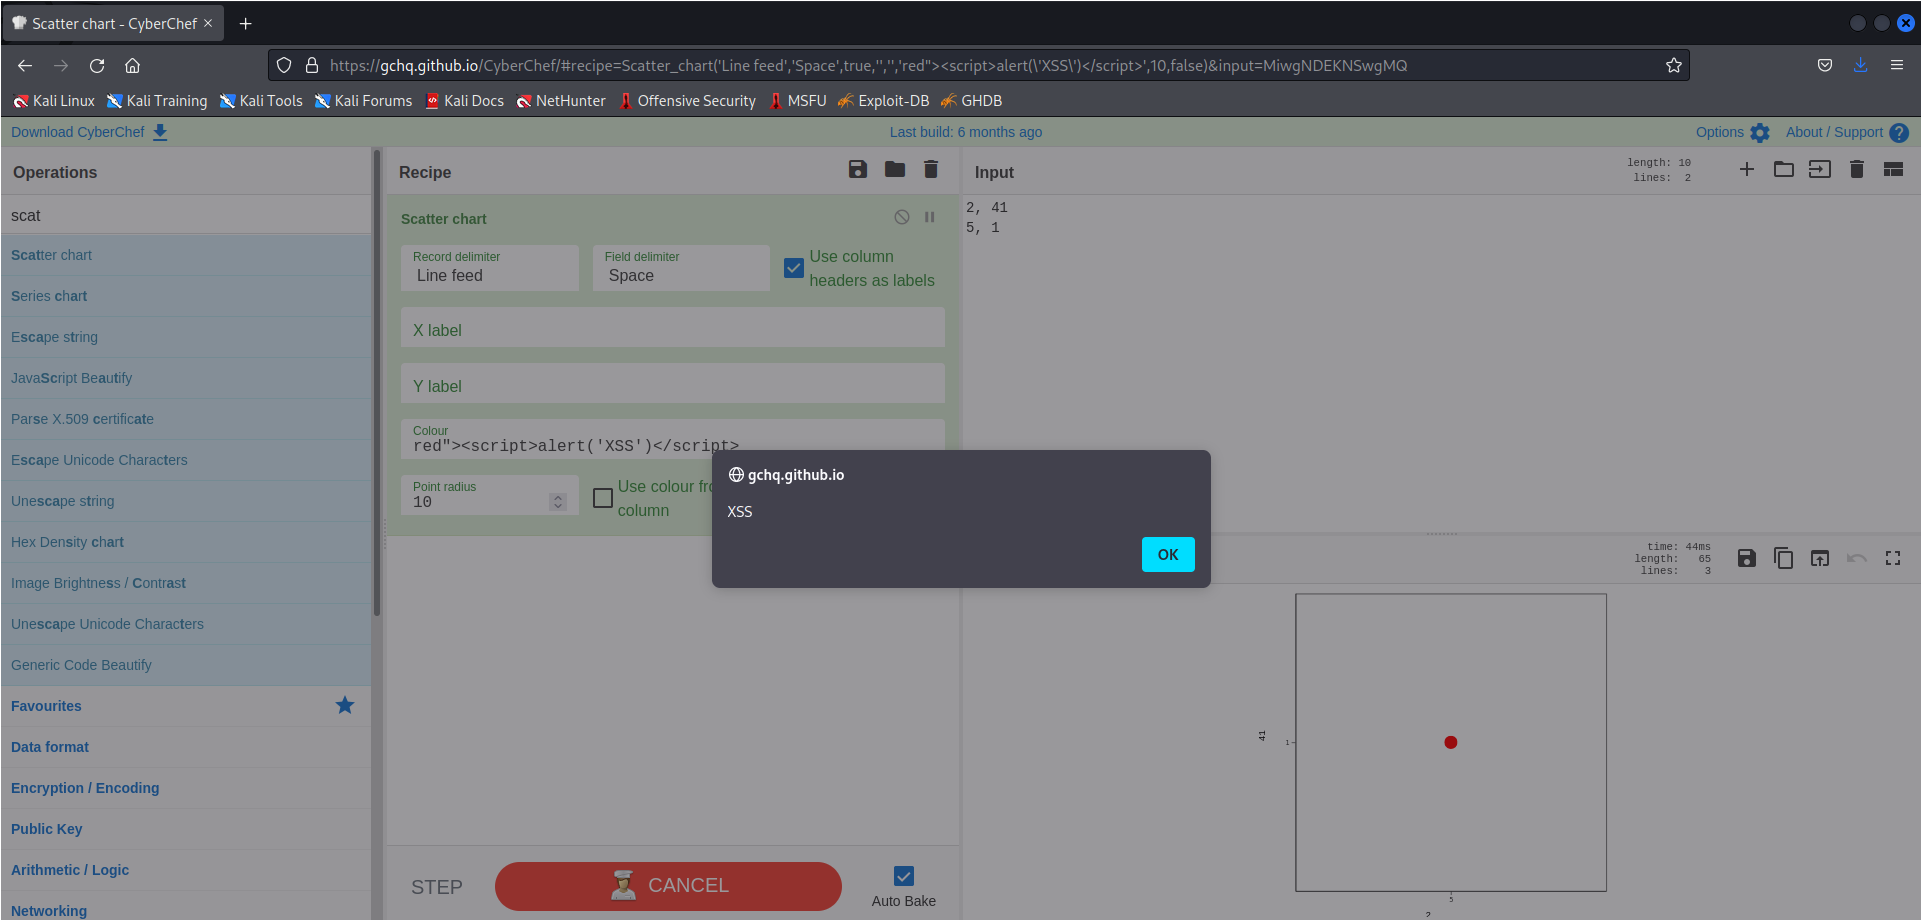Open About / Support help icon
Image resolution: width=1922 pixels, height=921 pixels.
(x=1899, y=133)
